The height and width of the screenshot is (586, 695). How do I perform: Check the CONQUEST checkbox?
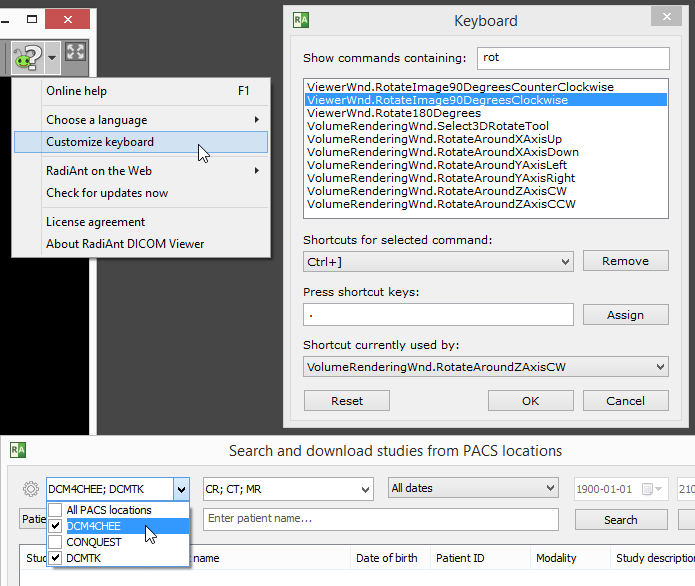(x=55, y=542)
